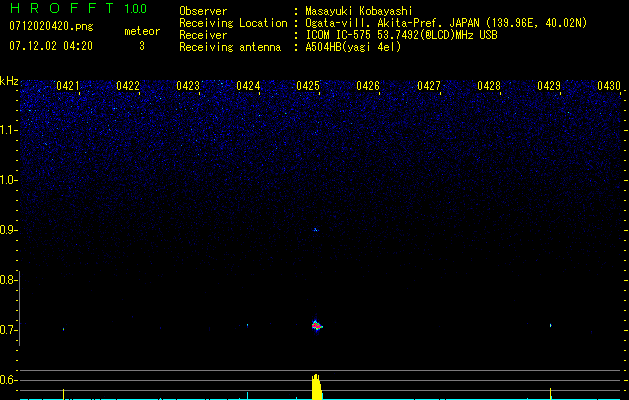Click the 0.6 kHz axis label

(8, 380)
